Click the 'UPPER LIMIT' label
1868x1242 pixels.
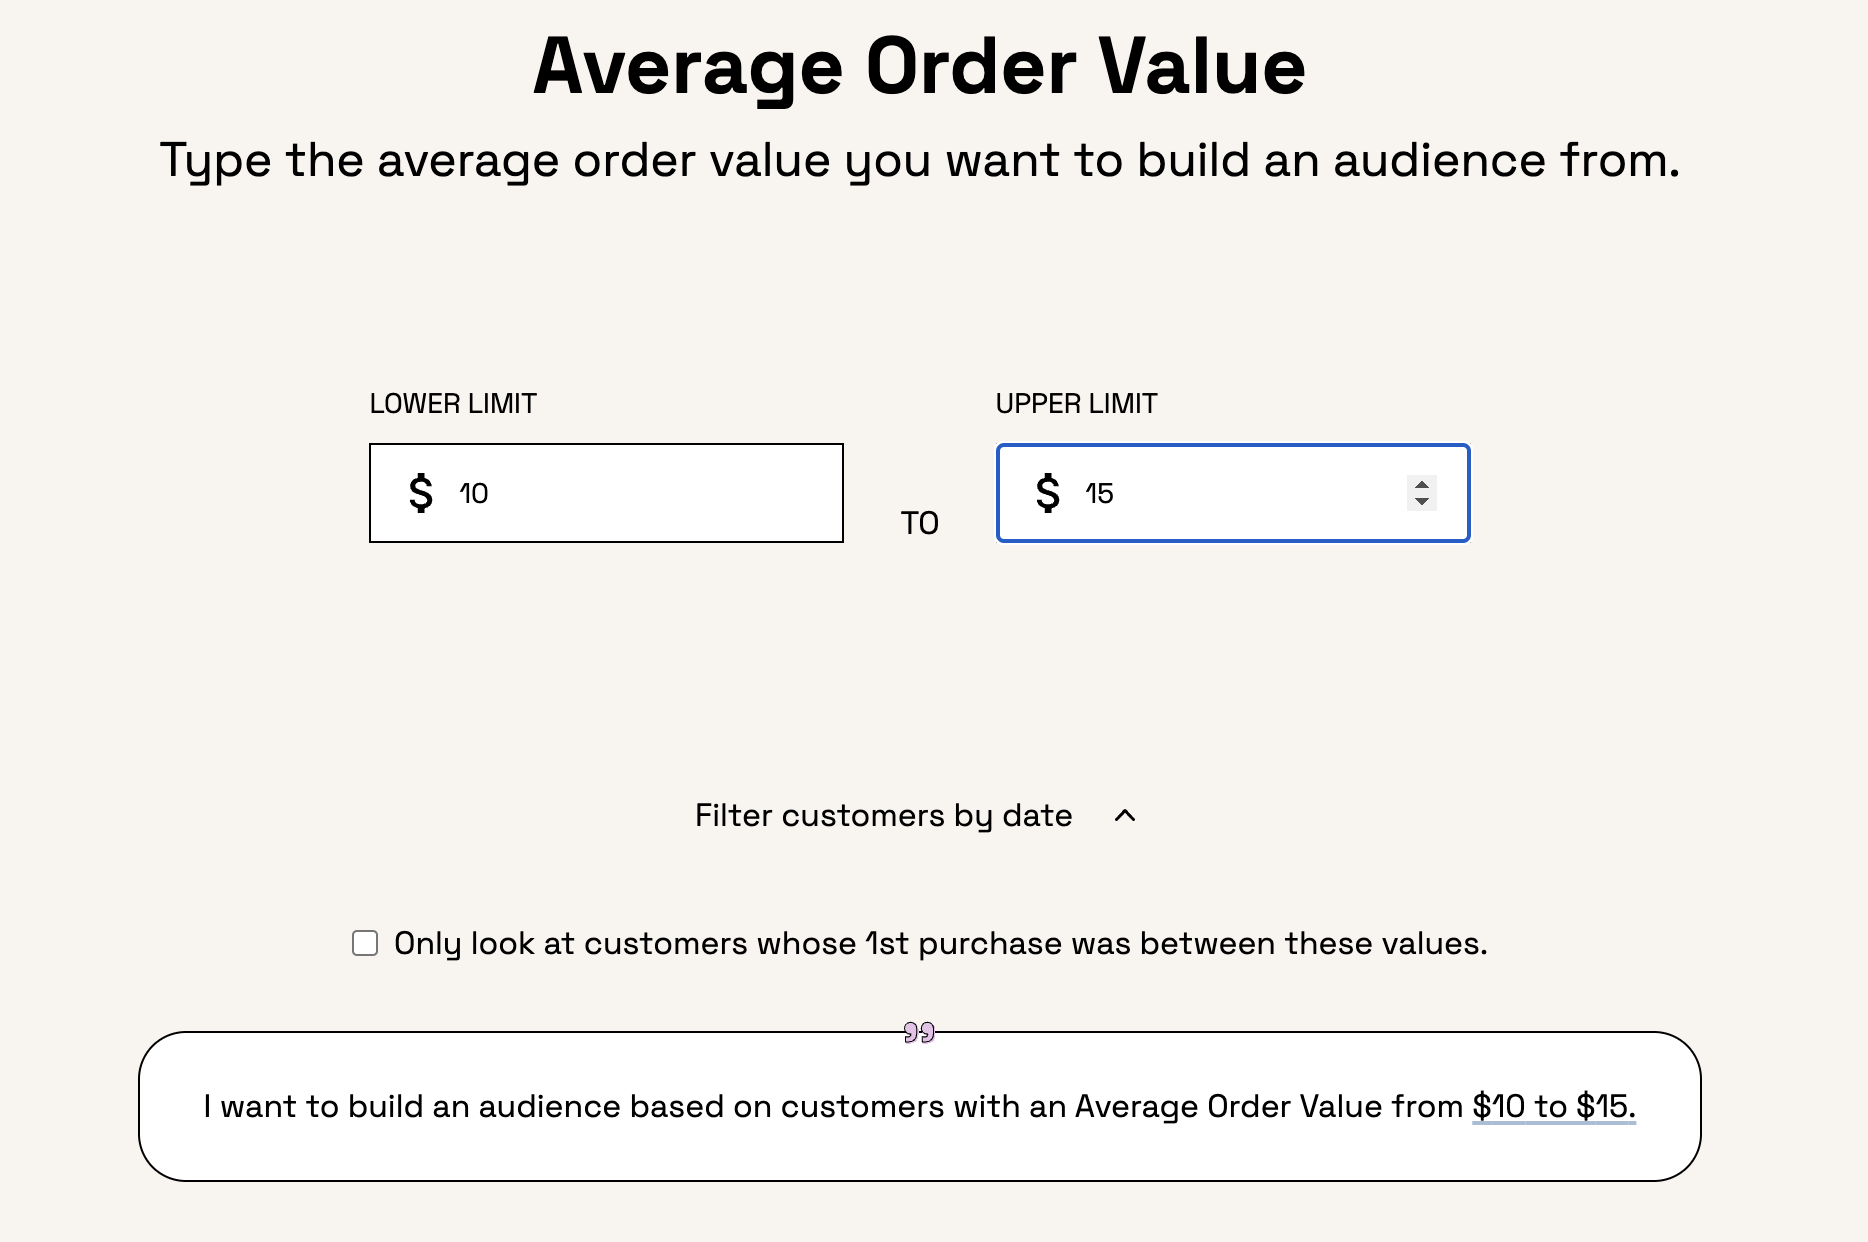[x=1076, y=404]
